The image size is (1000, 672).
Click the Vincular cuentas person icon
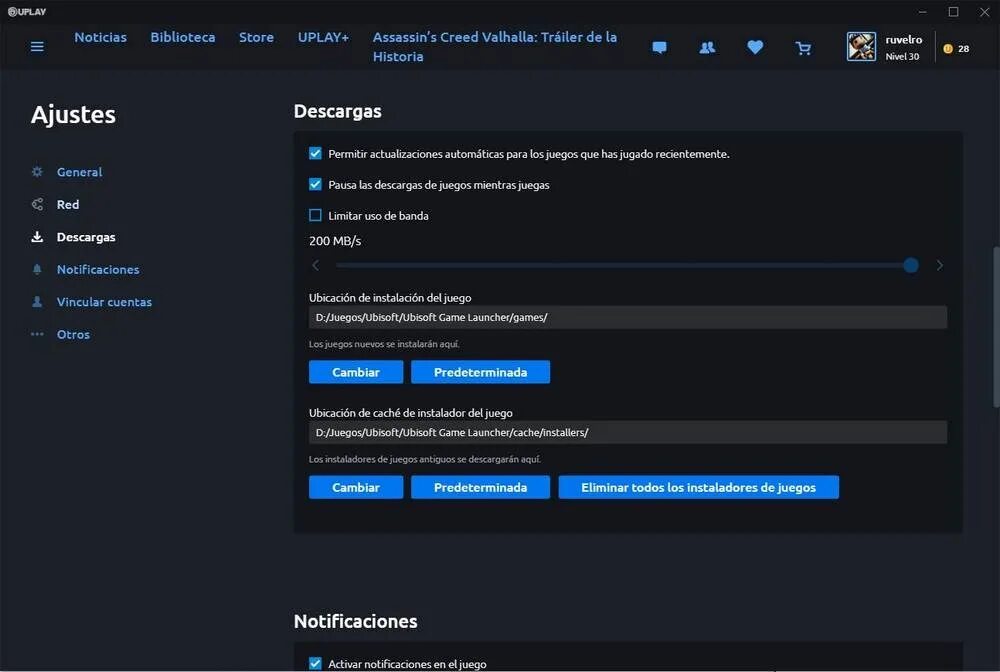click(37, 302)
